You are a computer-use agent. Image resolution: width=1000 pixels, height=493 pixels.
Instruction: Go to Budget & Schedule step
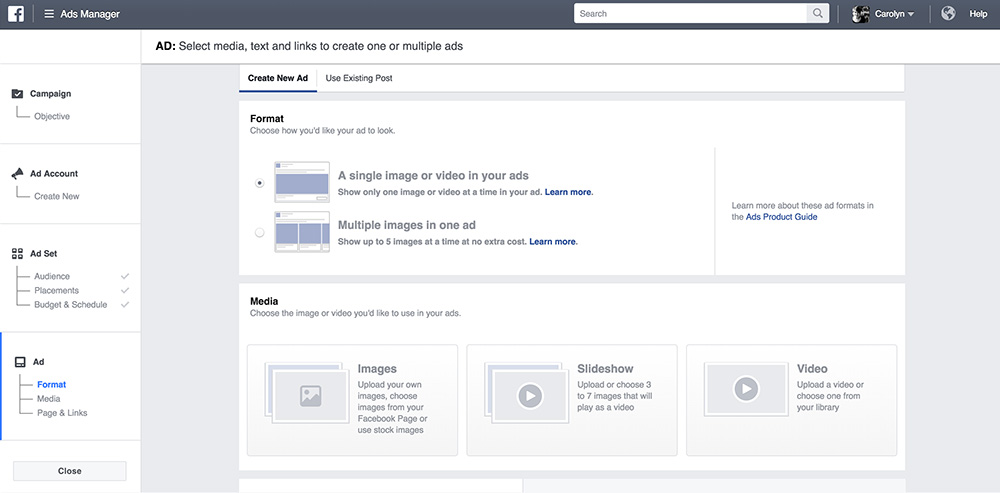[x=71, y=305]
